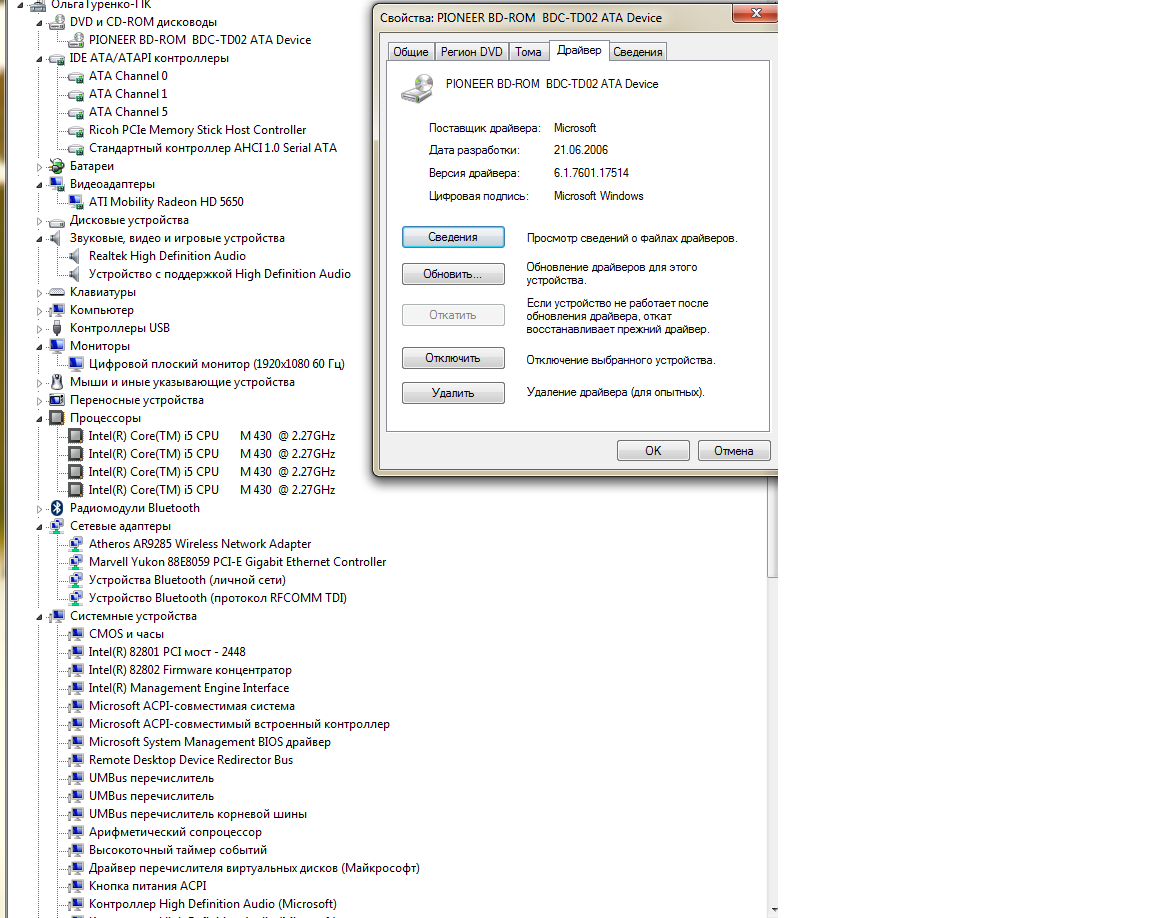Click the Сведения driver details button

point(453,237)
